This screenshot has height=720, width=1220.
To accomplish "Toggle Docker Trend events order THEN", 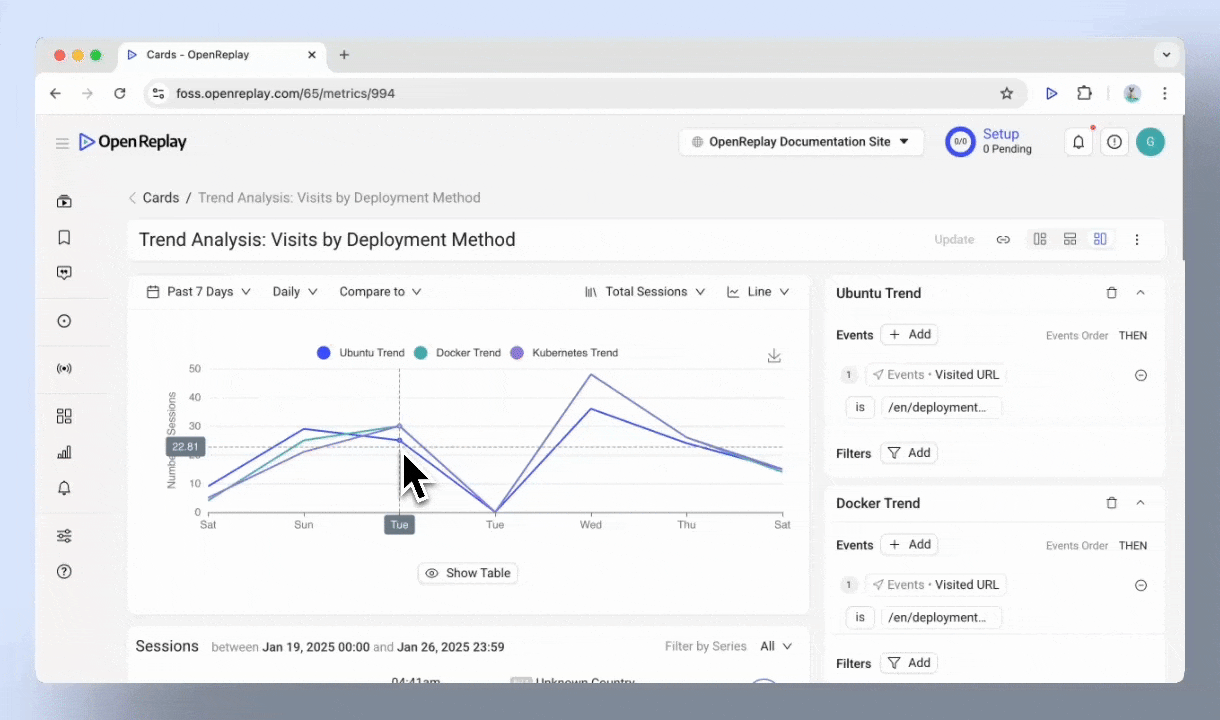I will click(1133, 545).
